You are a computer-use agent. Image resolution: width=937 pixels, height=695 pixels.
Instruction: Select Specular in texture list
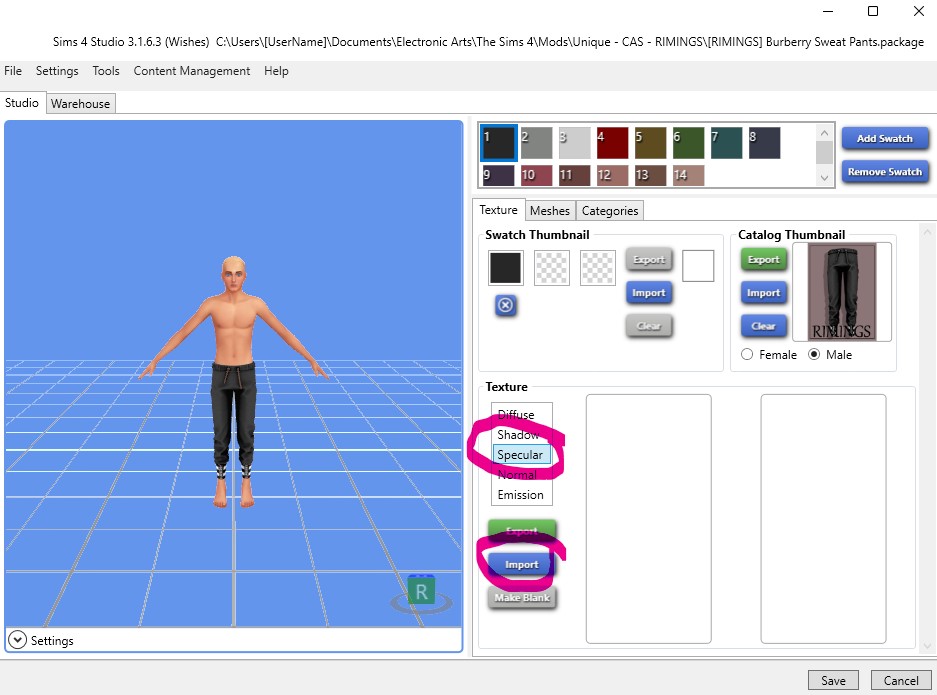[x=522, y=455]
